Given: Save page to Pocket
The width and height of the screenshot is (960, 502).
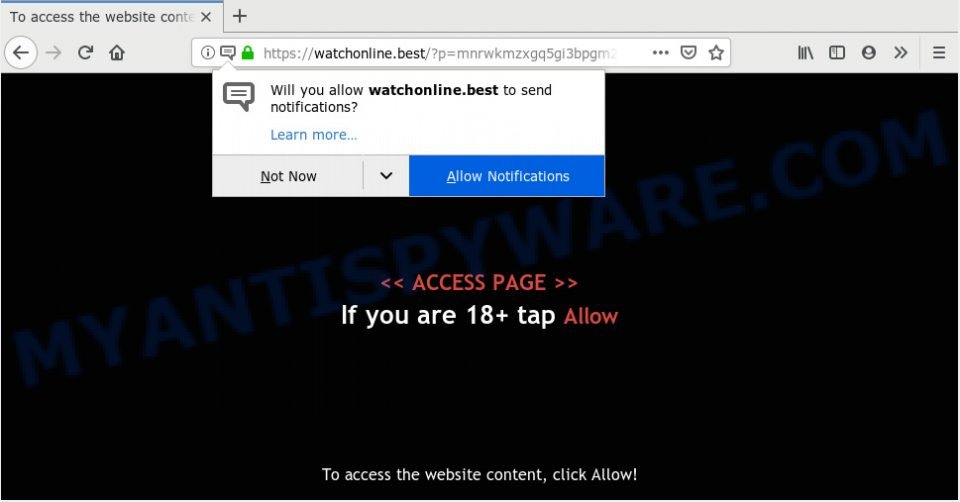Looking at the screenshot, I should click(689, 53).
